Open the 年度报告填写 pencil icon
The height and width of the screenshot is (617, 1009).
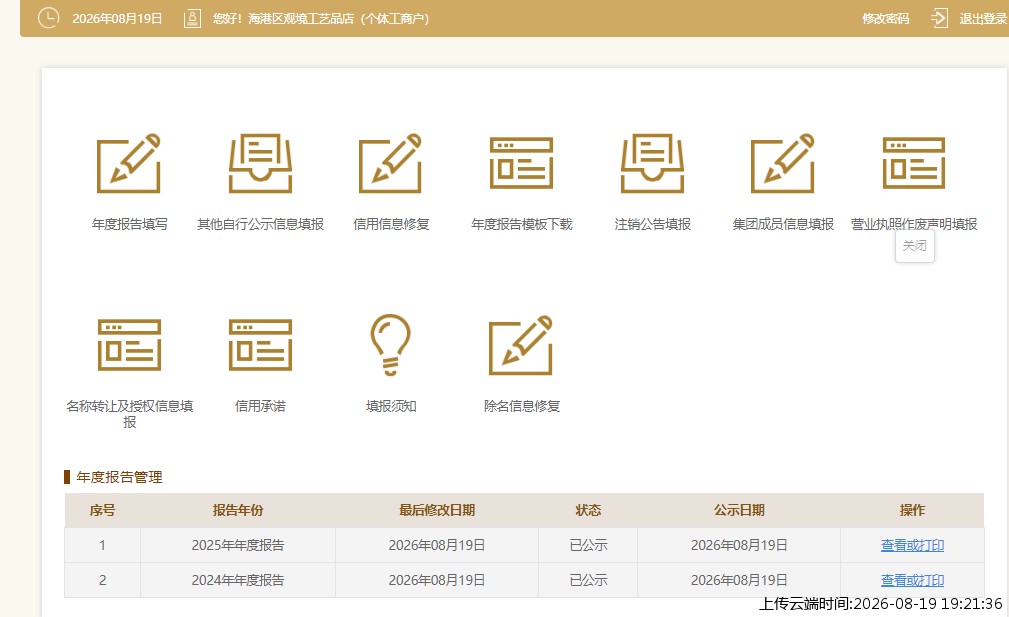(x=129, y=163)
